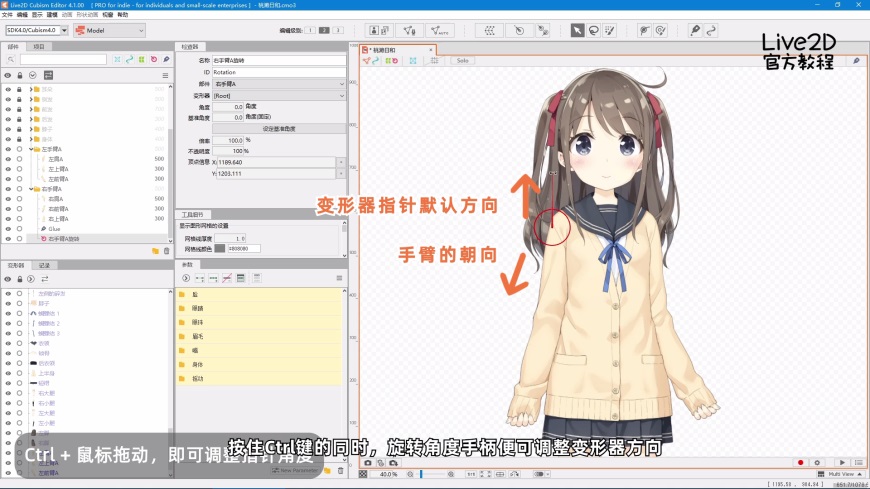Open the deformer dropdown showing [Root]
This screenshot has height=489, width=870.
(279, 95)
